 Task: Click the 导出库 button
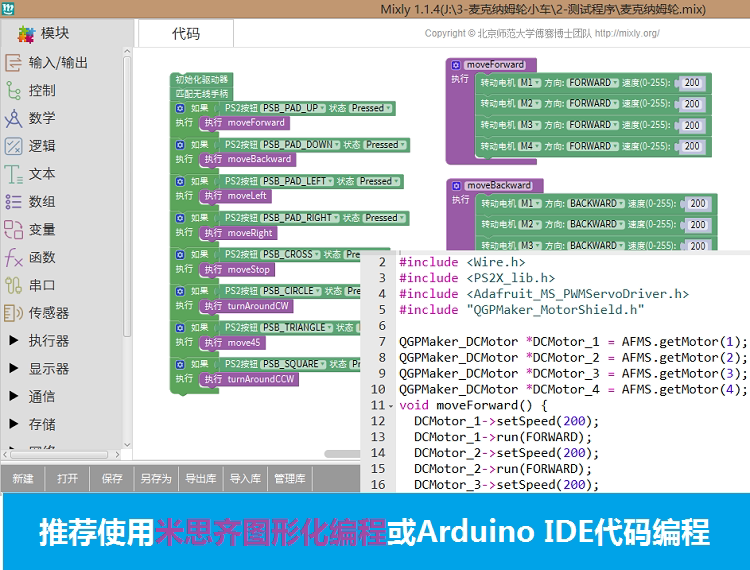pyautogui.click(x=200, y=479)
